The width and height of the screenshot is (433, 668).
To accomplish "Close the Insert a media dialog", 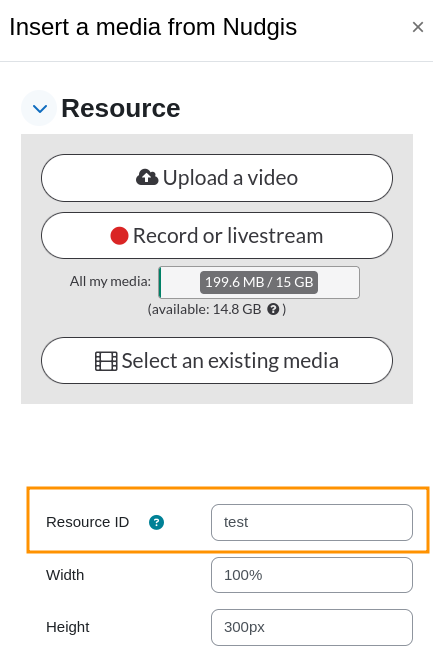I will 418,27.
